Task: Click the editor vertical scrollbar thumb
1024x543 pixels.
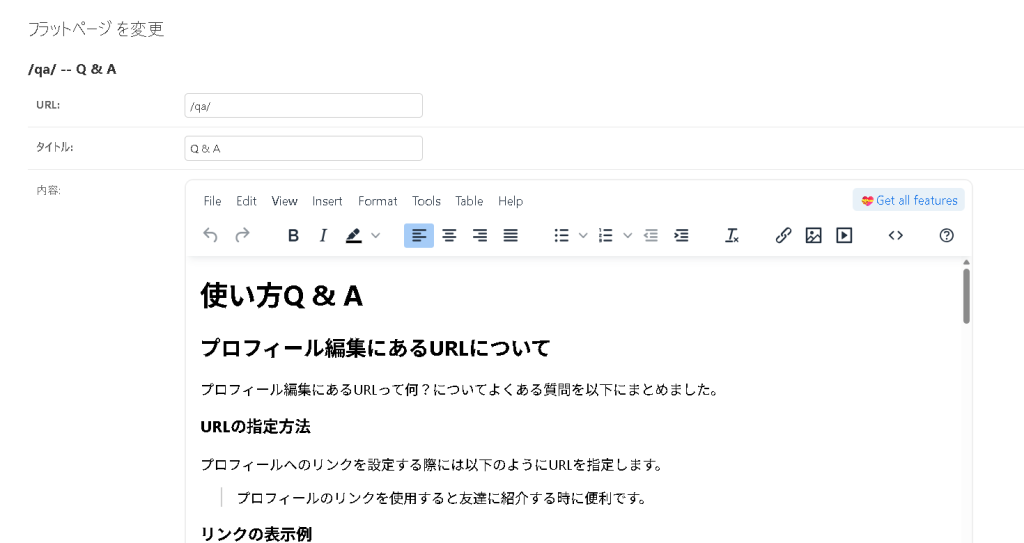Action: pyautogui.click(x=966, y=296)
